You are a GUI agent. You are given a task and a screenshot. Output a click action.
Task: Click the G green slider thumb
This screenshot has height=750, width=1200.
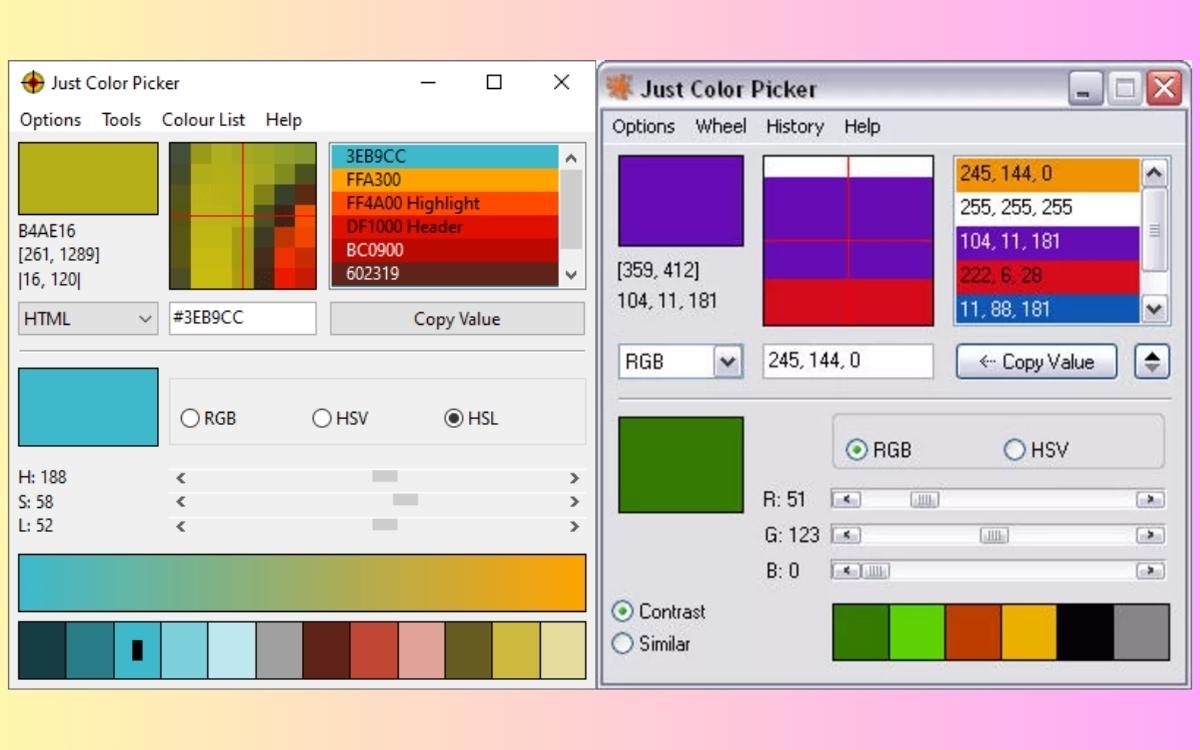click(x=994, y=536)
